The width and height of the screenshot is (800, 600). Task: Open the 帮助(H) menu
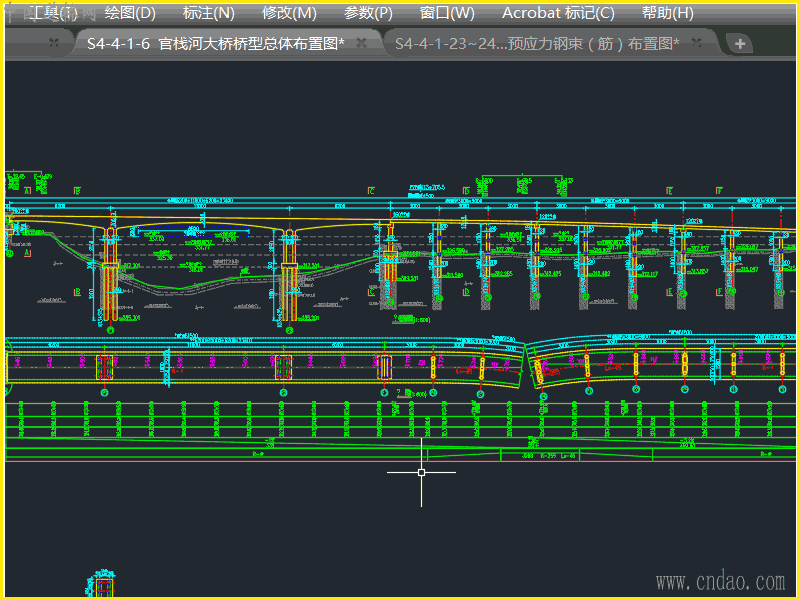(x=667, y=13)
